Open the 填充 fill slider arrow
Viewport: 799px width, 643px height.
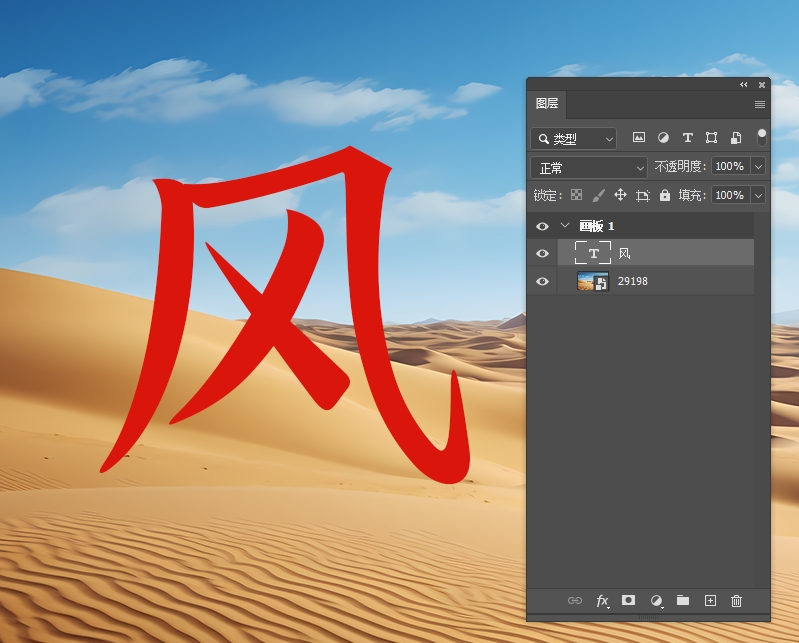point(758,196)
